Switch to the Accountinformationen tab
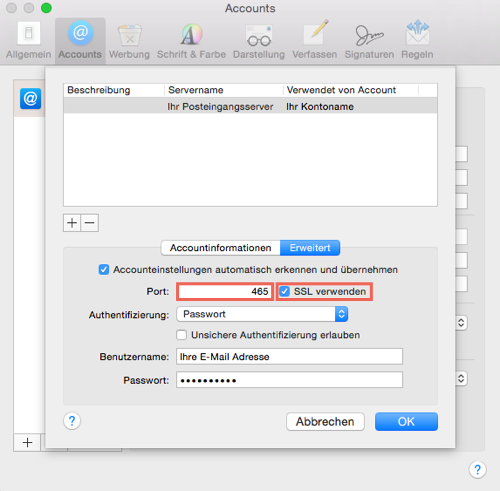Screen dimensions: 500x491 pyautogui.click(x=220, y=248)
